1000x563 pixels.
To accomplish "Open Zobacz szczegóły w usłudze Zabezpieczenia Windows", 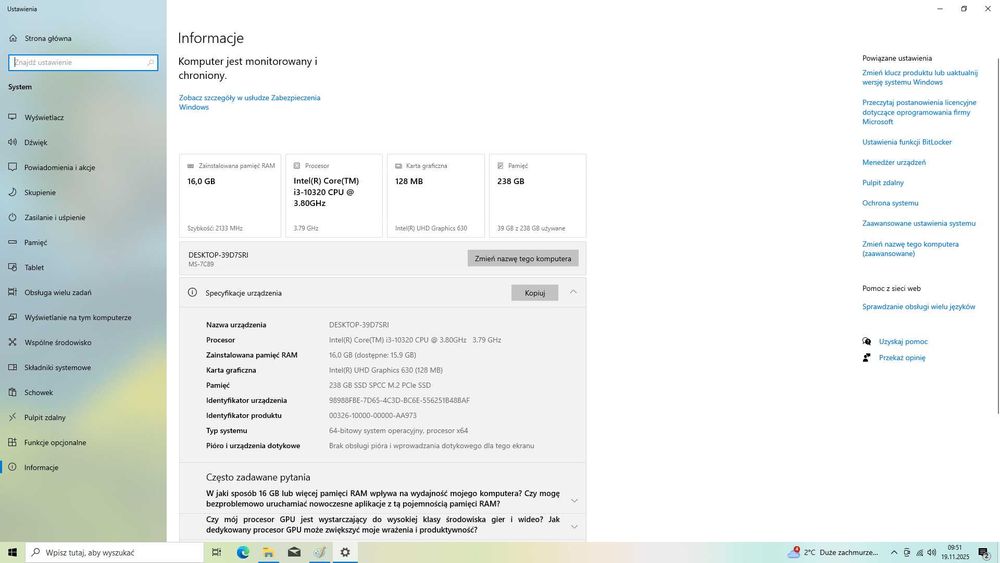I will 249,102.
